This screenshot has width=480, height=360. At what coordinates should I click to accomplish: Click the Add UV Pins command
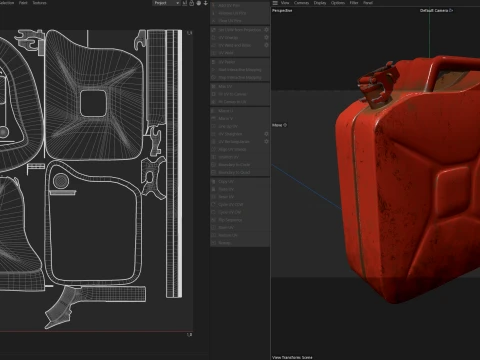(x=240, y=5)
